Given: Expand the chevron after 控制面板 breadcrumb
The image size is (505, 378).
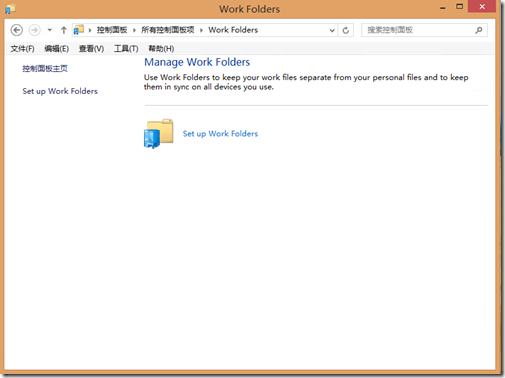Looking at the screenshot, I should 134,30.
